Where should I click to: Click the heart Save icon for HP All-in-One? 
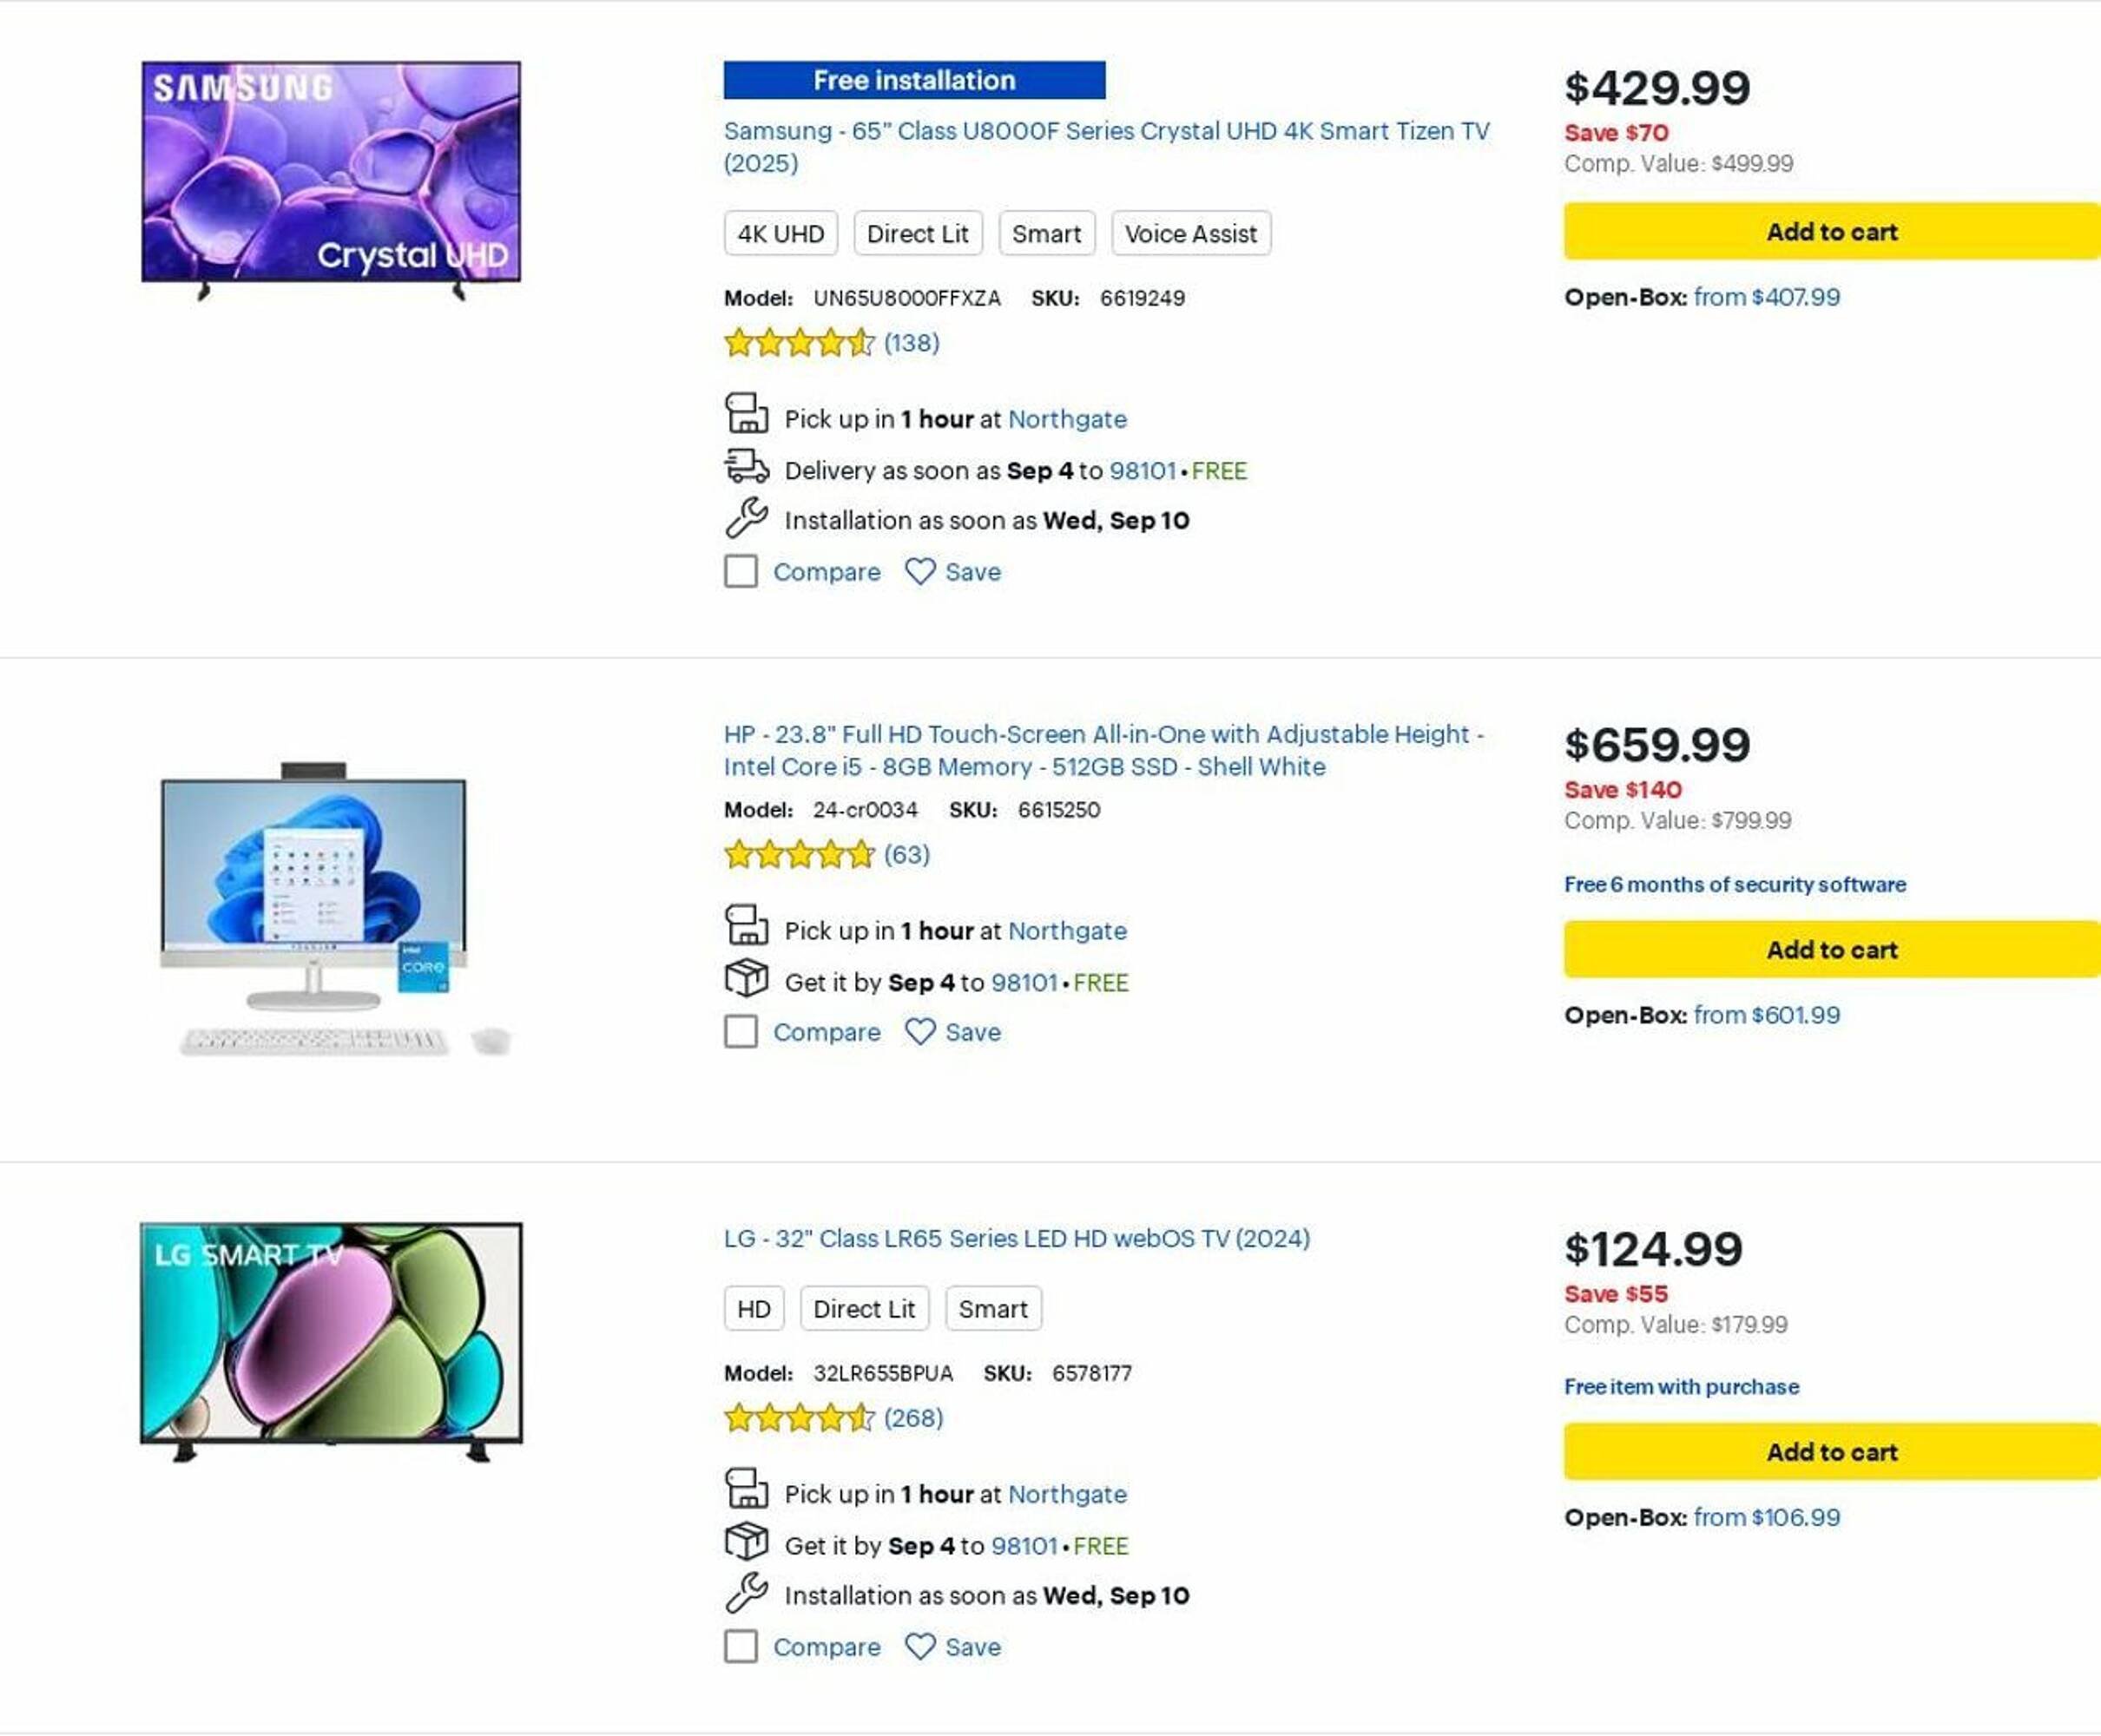[919, 1032]
